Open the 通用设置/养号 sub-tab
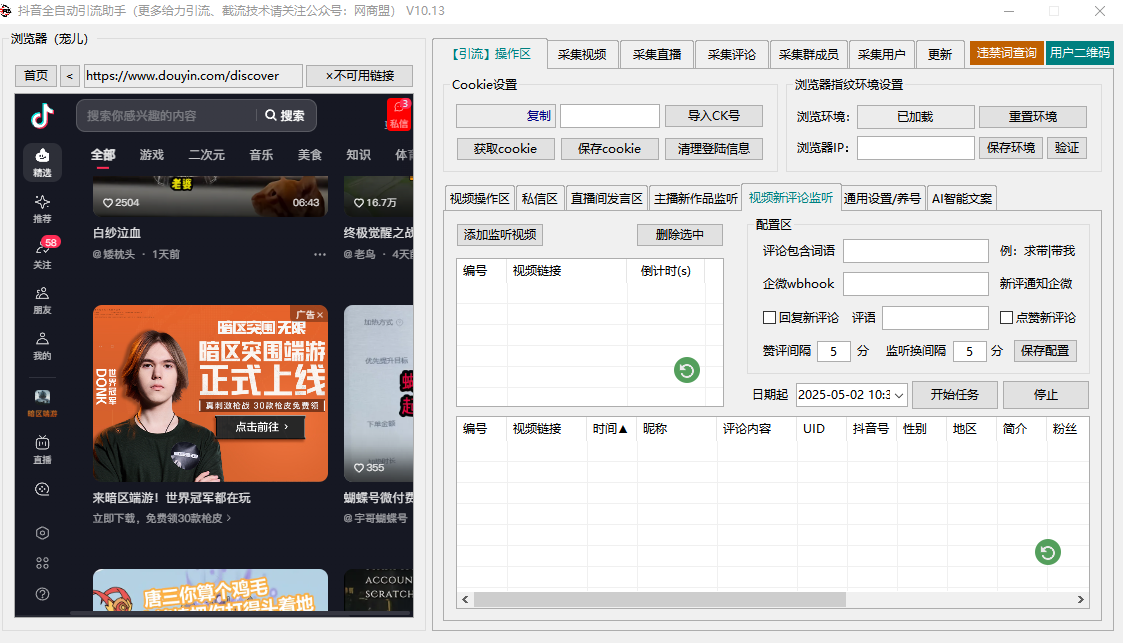The height and width of the screenshot is (643, 1123). pos(882,198)
